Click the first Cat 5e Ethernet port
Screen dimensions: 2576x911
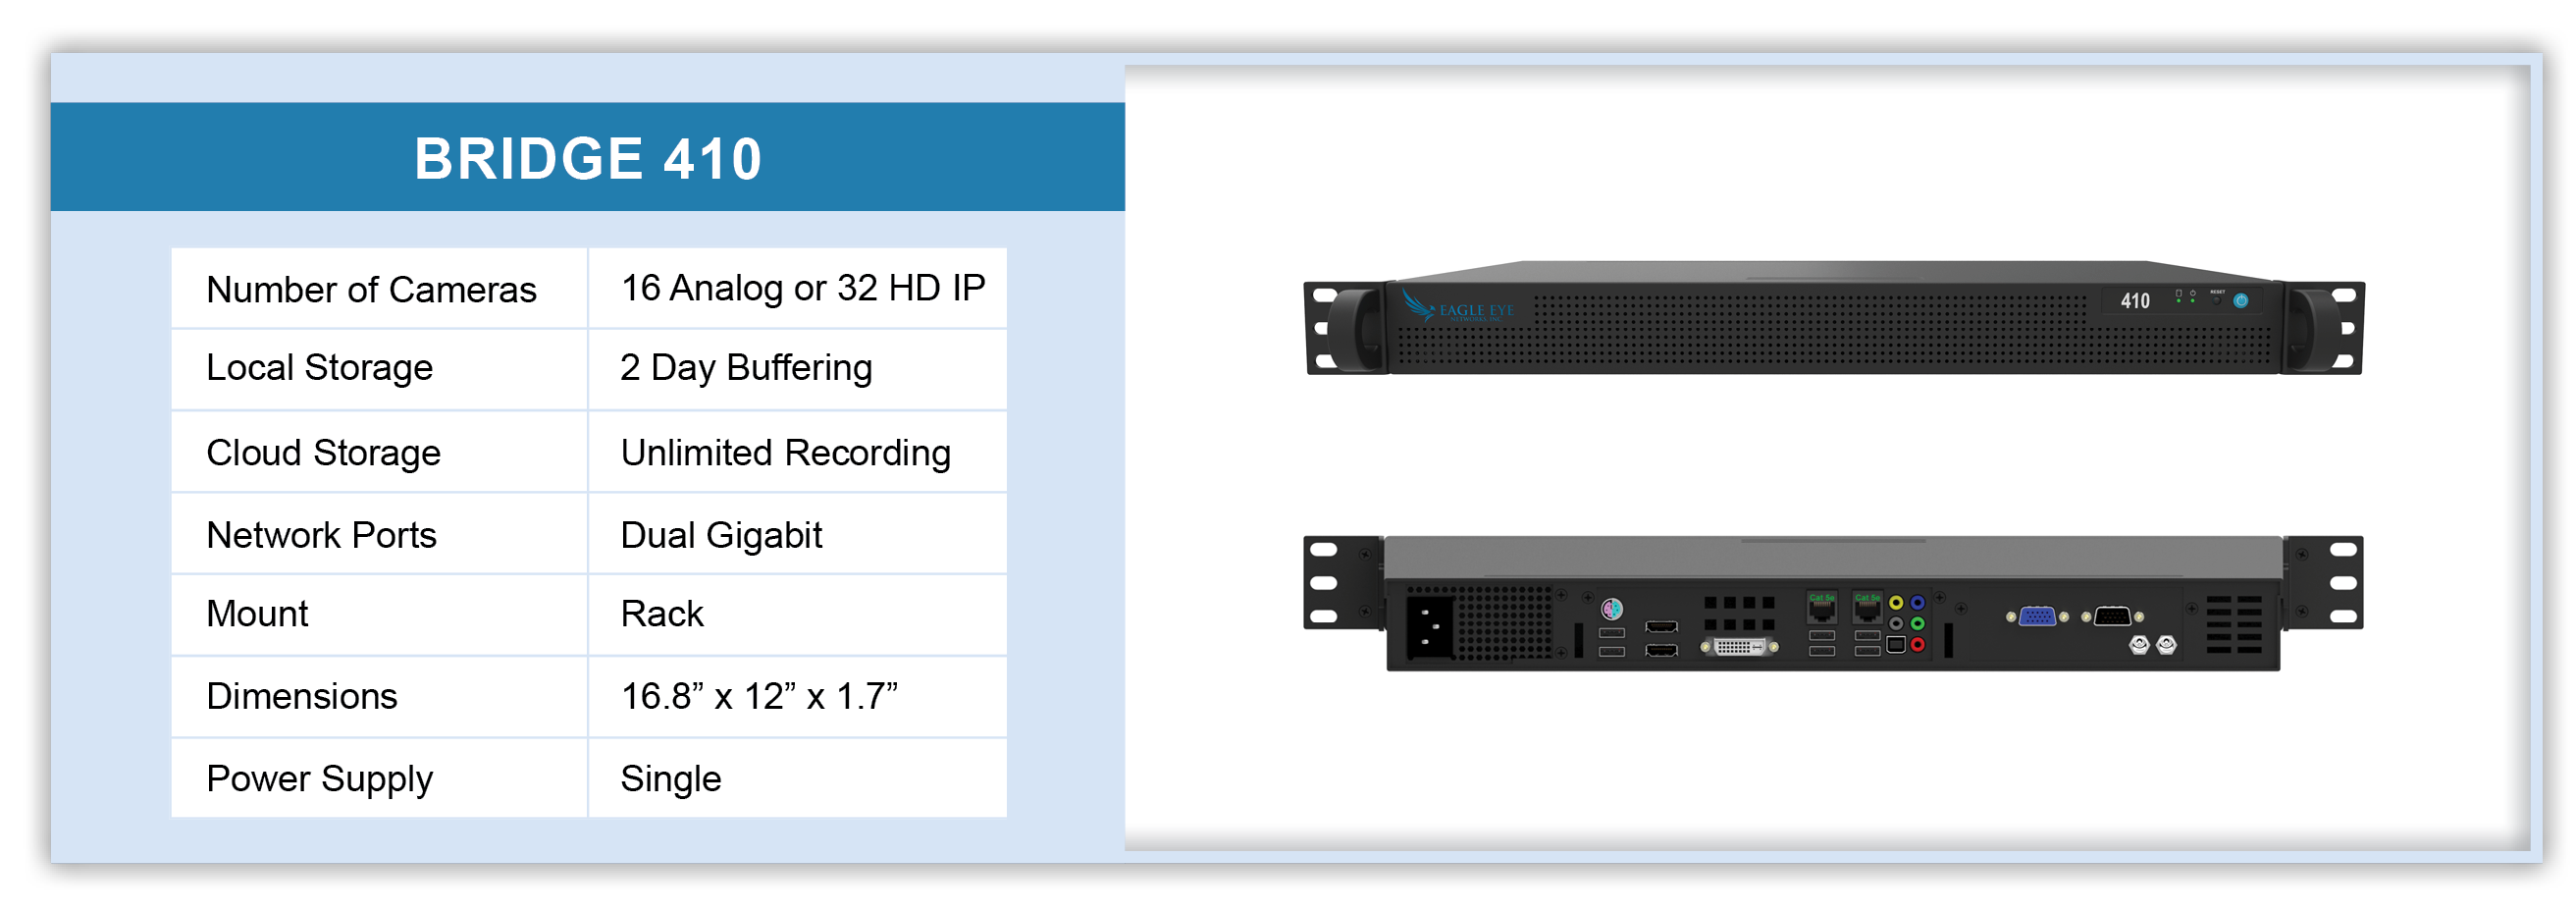(x=1821, y=606)
